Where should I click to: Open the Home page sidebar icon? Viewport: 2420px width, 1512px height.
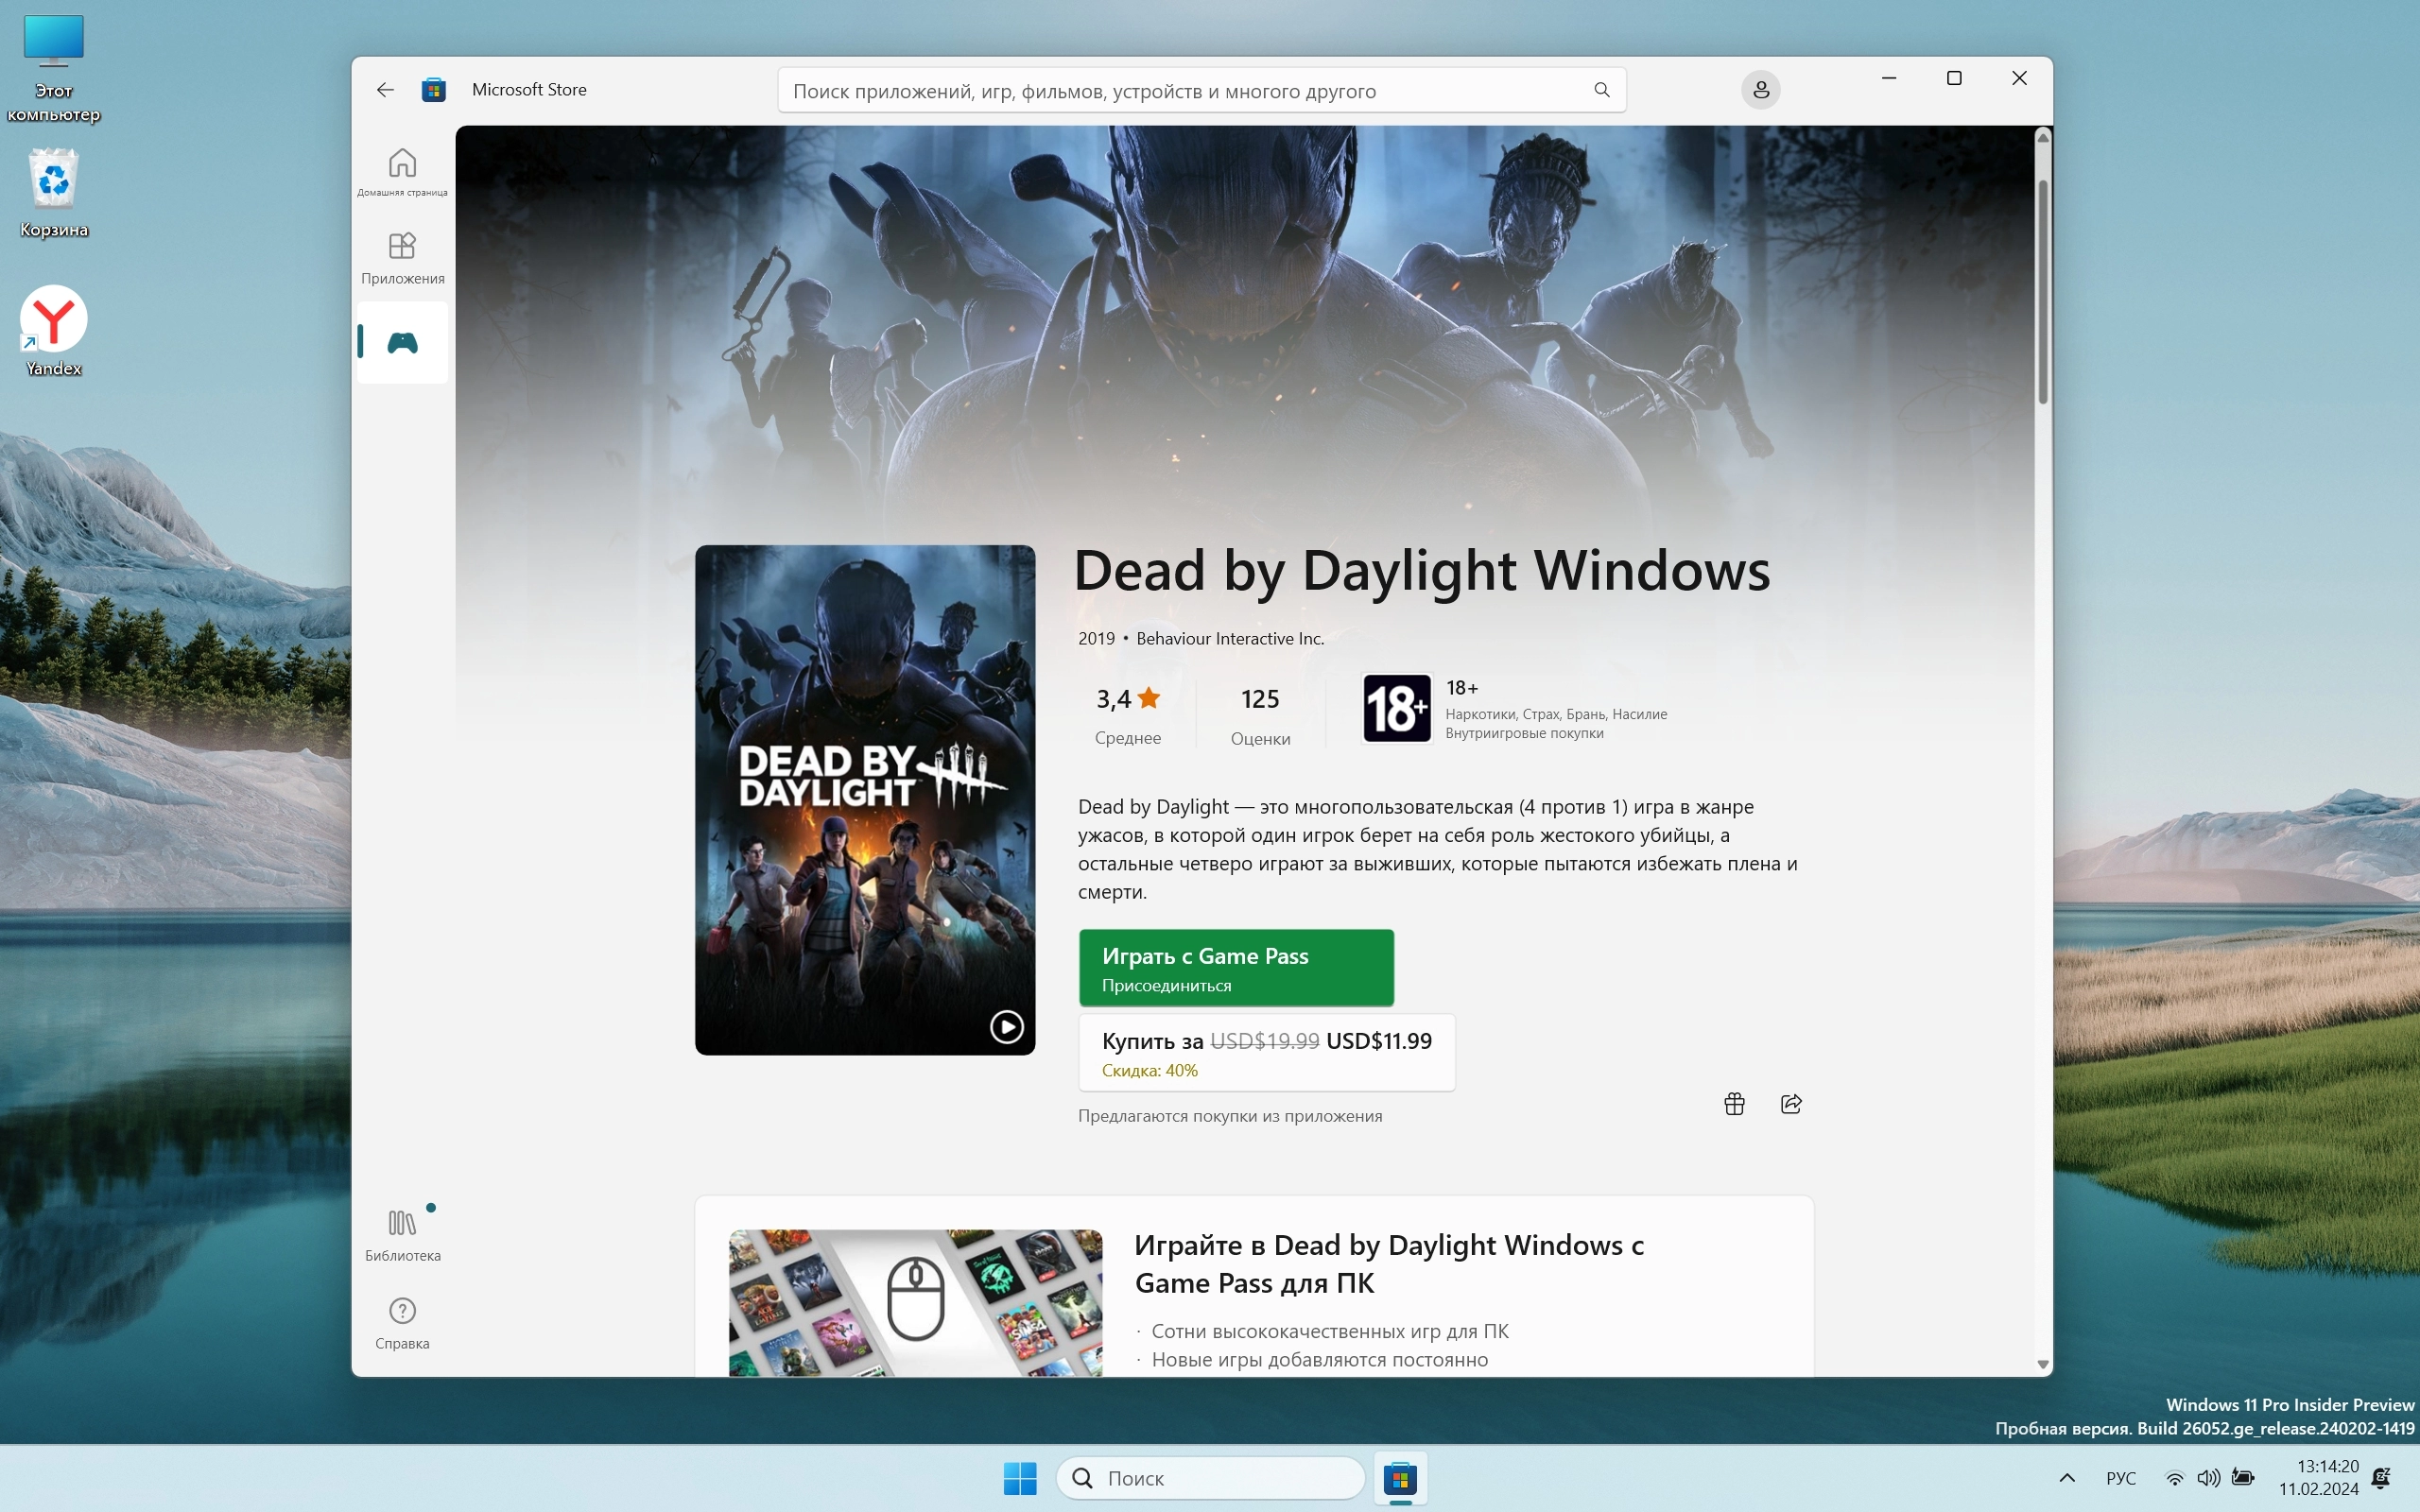pos(402,170)
